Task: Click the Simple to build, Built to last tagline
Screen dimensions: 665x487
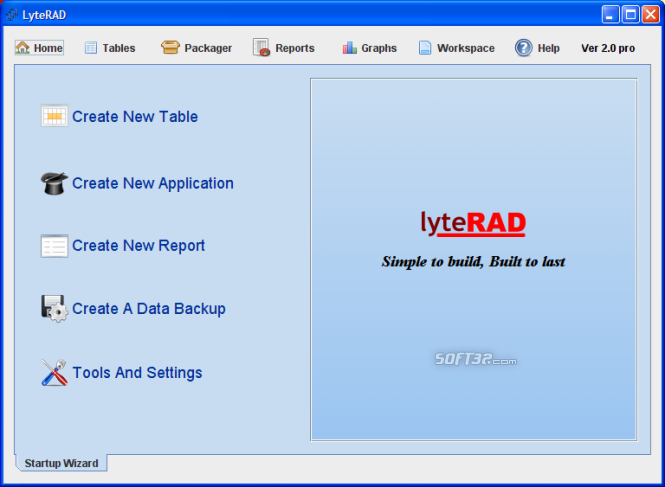Action: pyautogui.click(x=473, y=262)
